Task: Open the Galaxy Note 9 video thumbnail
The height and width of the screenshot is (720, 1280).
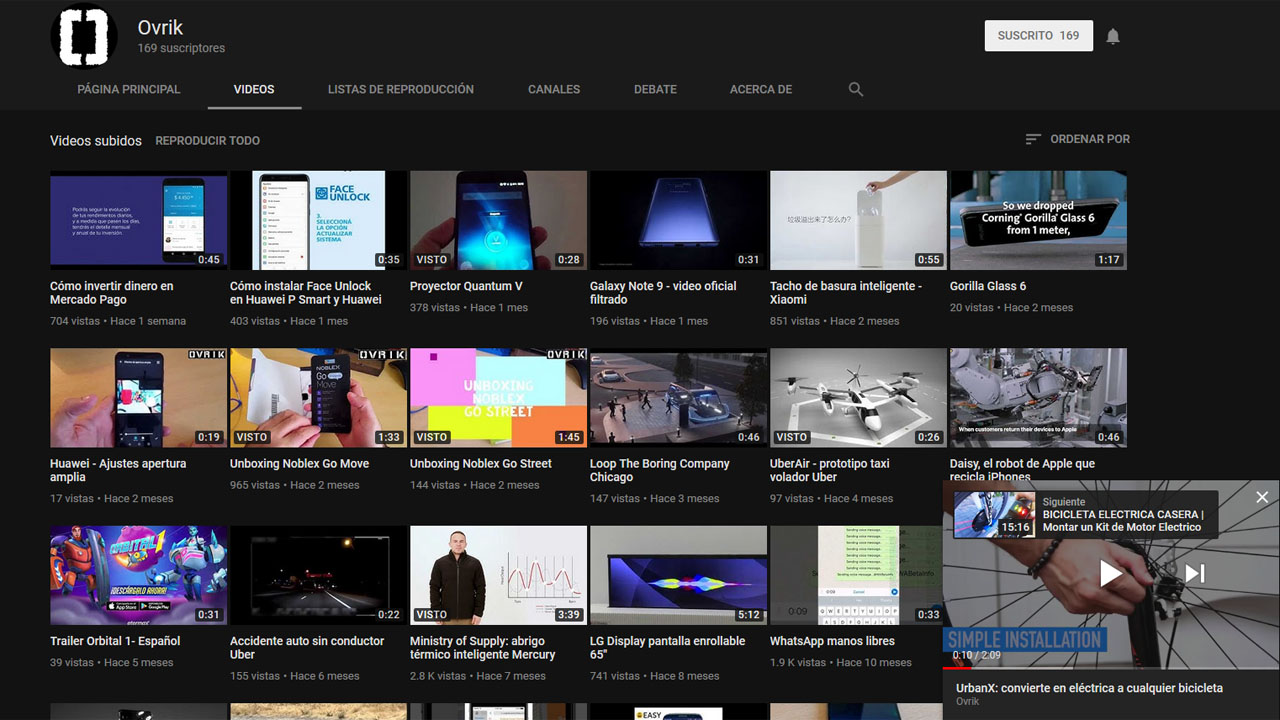Action: (678, 220)
